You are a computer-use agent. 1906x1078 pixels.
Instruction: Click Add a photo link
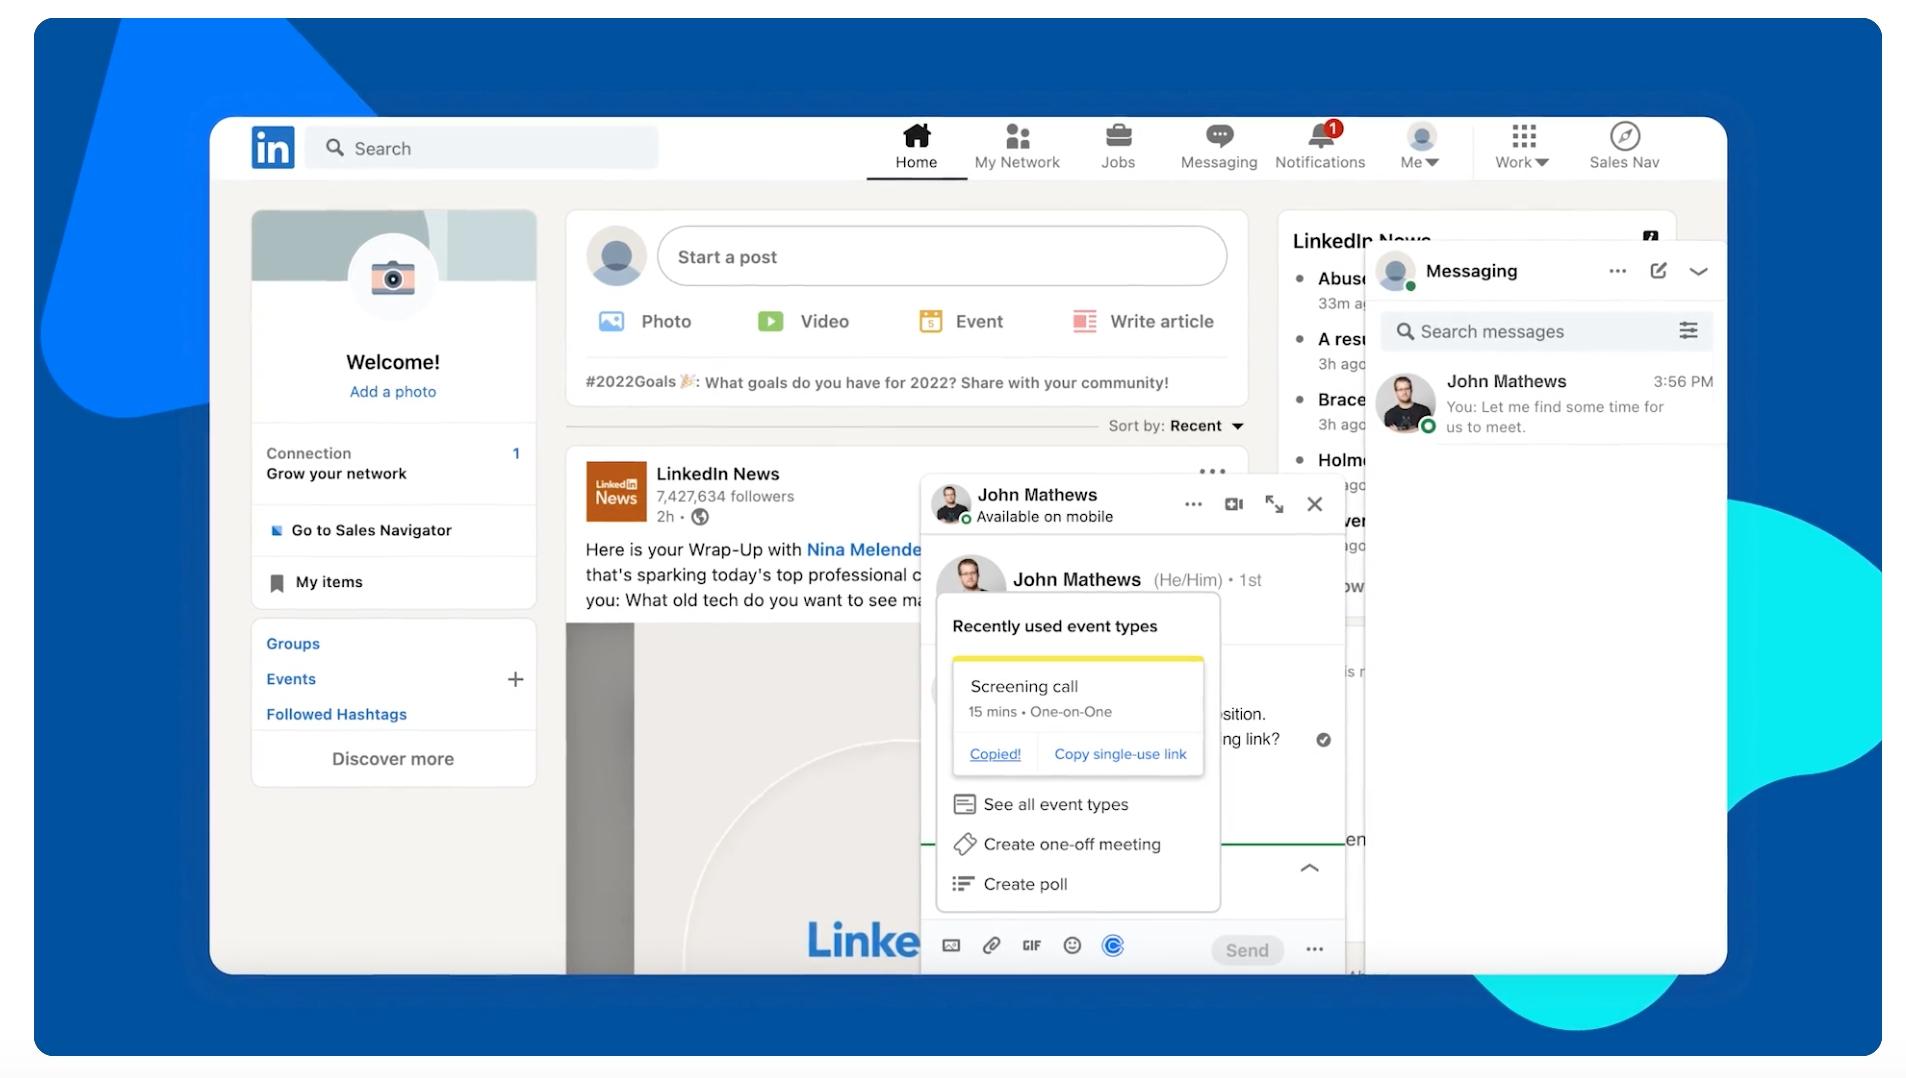pyautogui.click(x=393, y=392)
